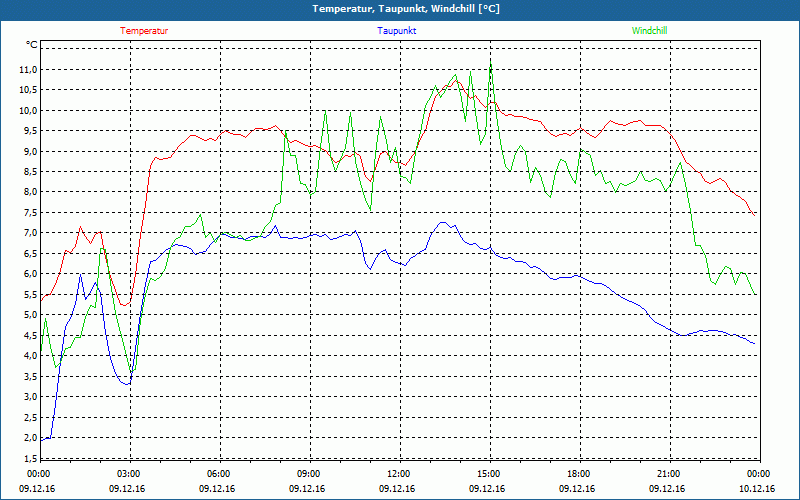Click the 9,5 y-axis value
800x500 pixels.
pyautogui.click(x=30, y=131)
